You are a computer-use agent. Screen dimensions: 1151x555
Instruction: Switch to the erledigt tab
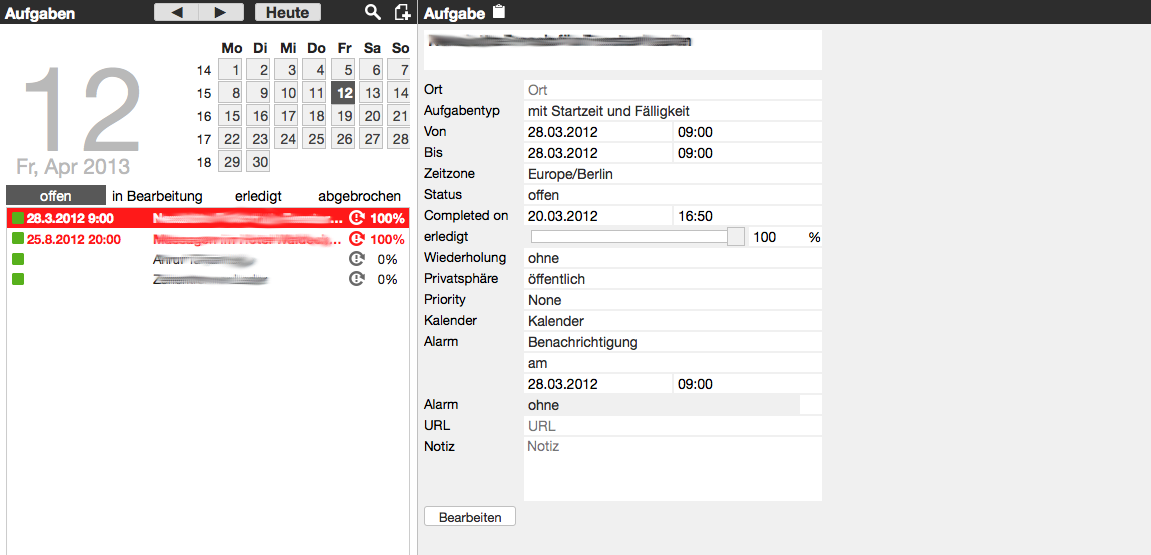(x=259, y=196)
